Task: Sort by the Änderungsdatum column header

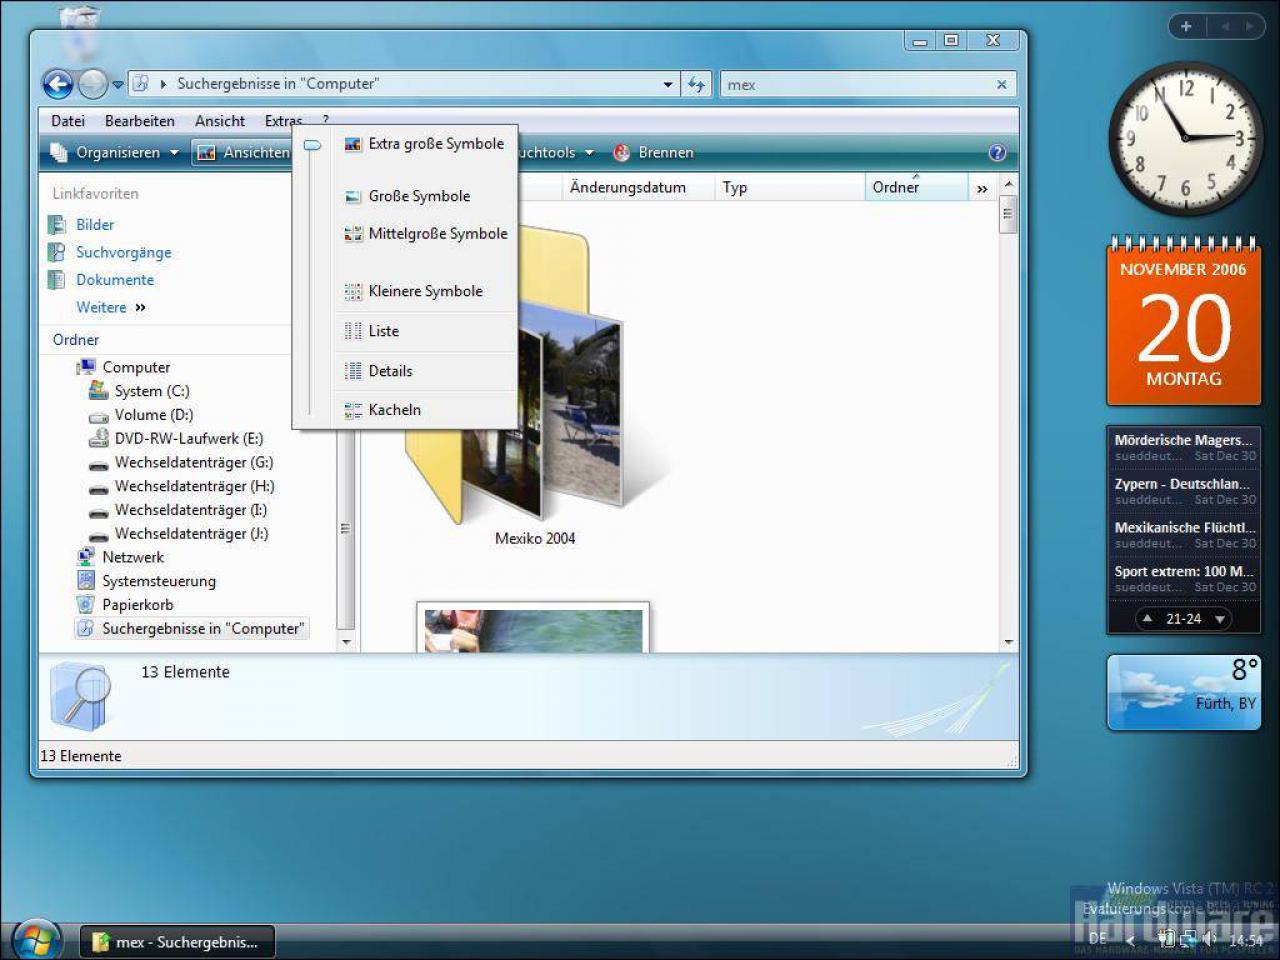Action: coord(628,187)
